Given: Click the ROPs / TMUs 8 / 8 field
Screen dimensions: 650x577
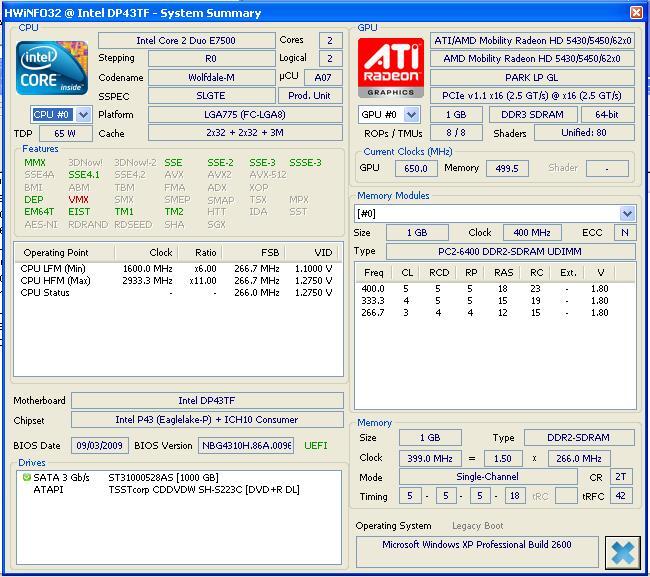Looking at the screenshot, I should pyautogui.click(x=456, y=133).
